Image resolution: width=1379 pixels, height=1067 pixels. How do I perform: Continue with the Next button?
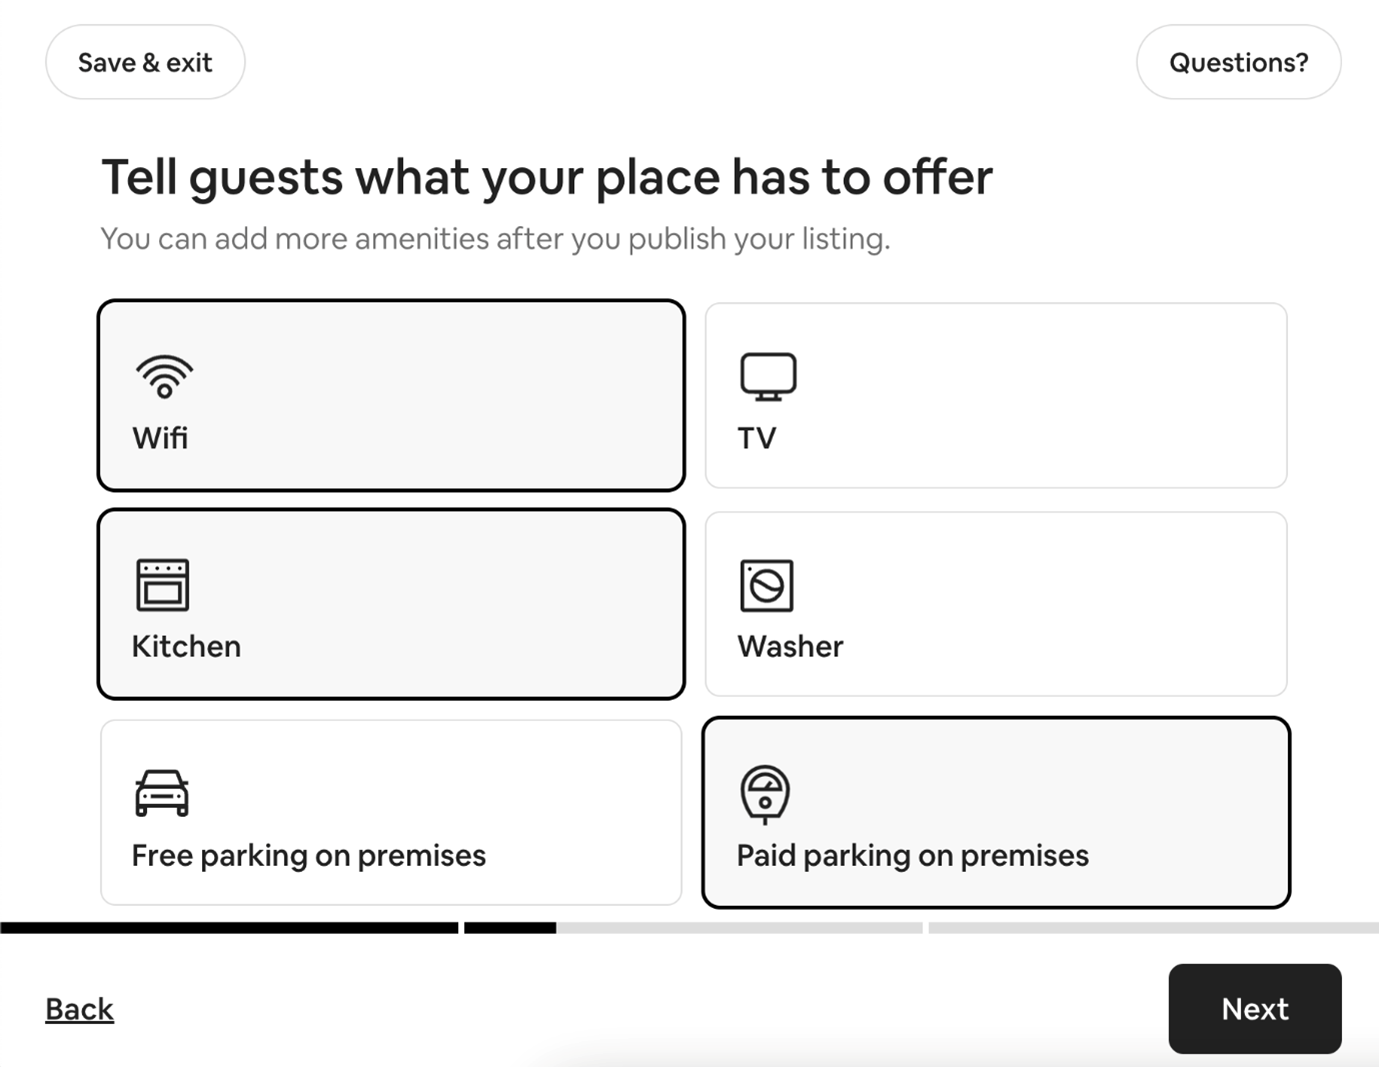pyautogui.click(x=1254, y=1009)
